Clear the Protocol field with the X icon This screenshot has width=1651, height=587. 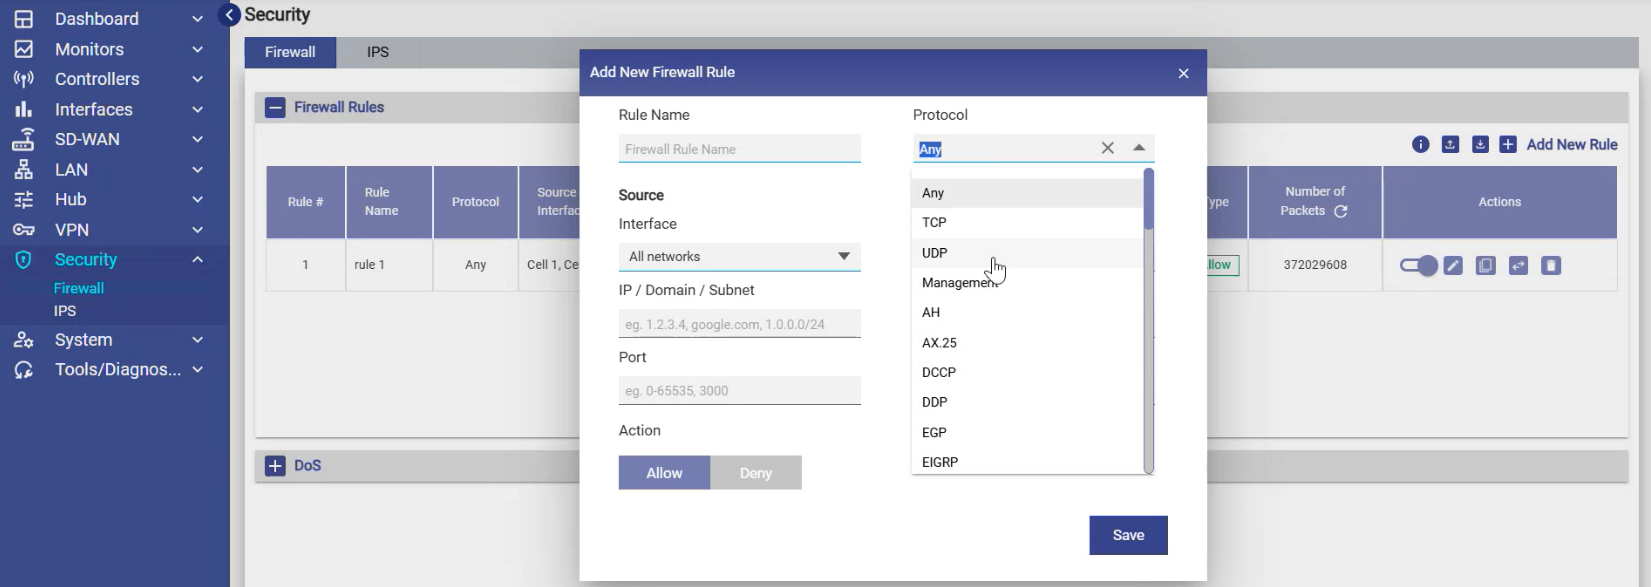tap(1107, 148)
